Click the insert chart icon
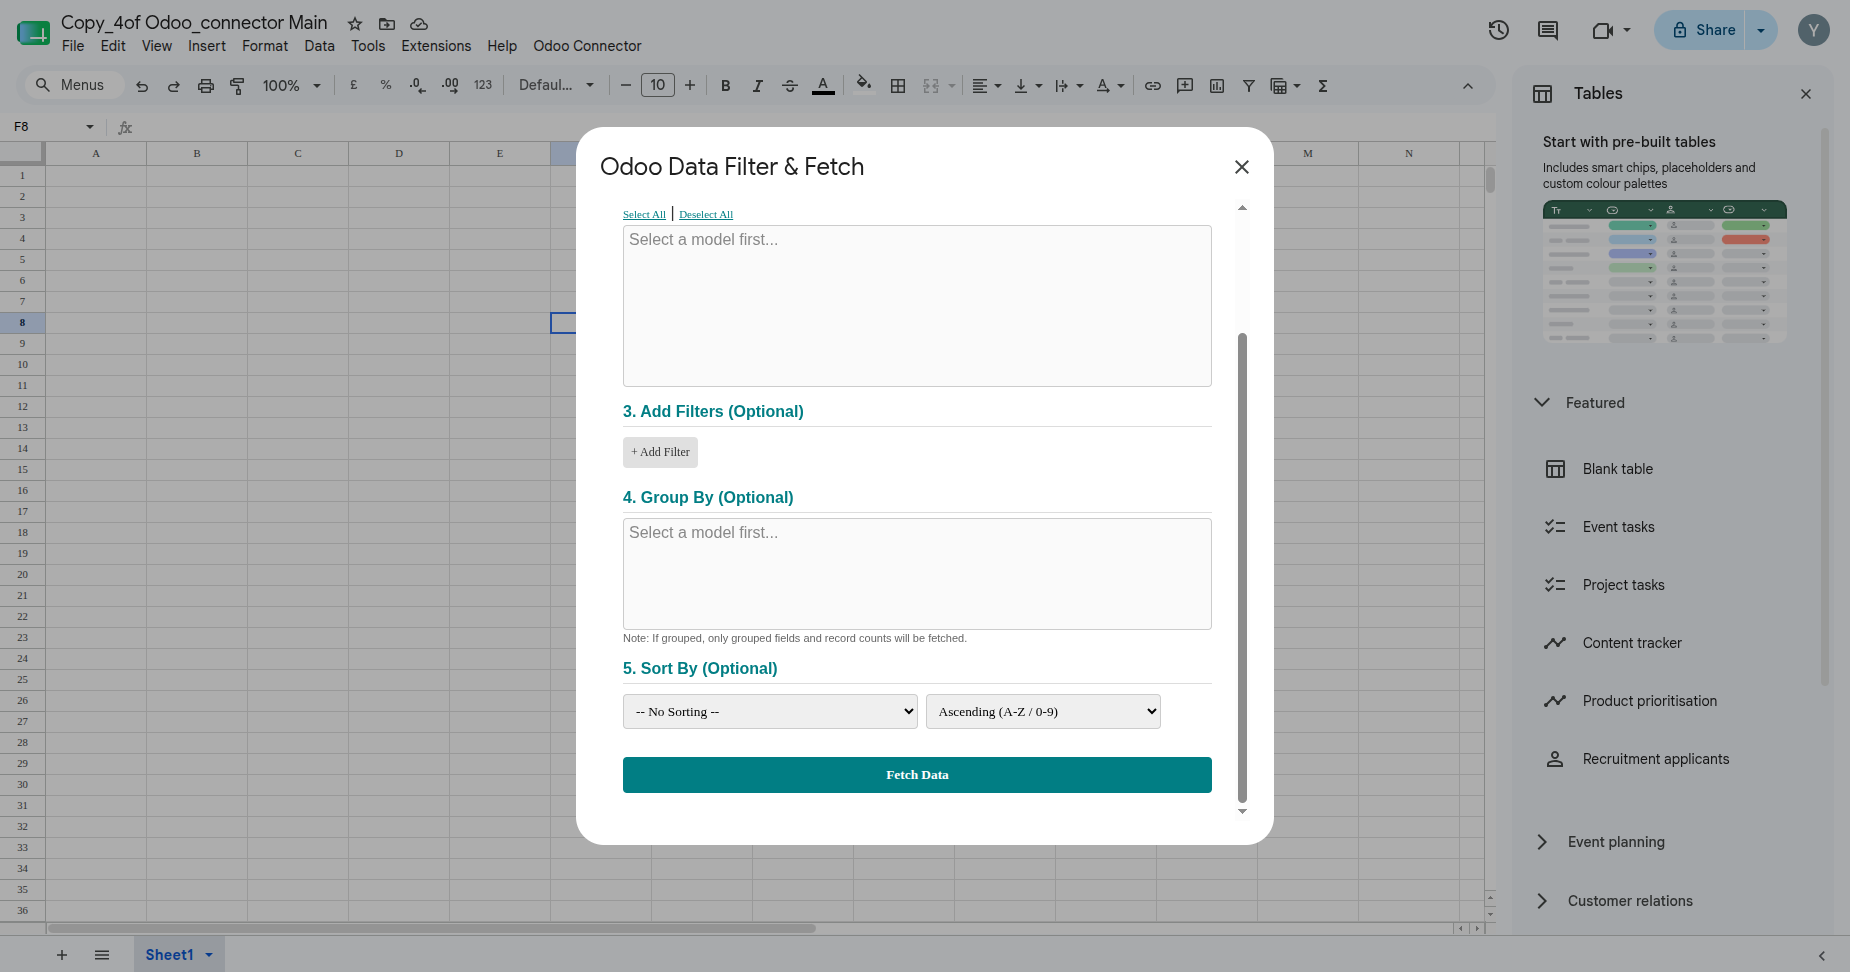The height and width of the screenshot is (972, 1850). 1217,86
